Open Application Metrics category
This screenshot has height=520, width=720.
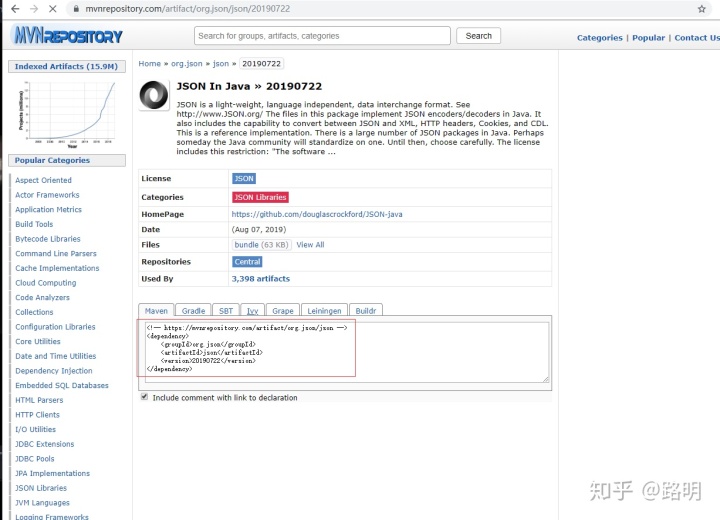pyautogui.click(x=48, y=209)
